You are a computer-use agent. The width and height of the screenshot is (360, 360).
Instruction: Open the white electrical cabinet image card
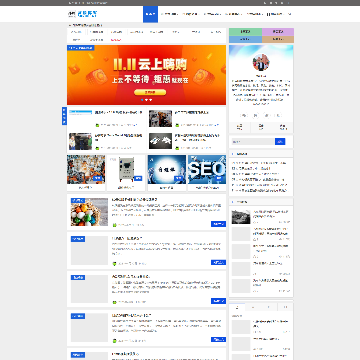click(x=126, y=169)
